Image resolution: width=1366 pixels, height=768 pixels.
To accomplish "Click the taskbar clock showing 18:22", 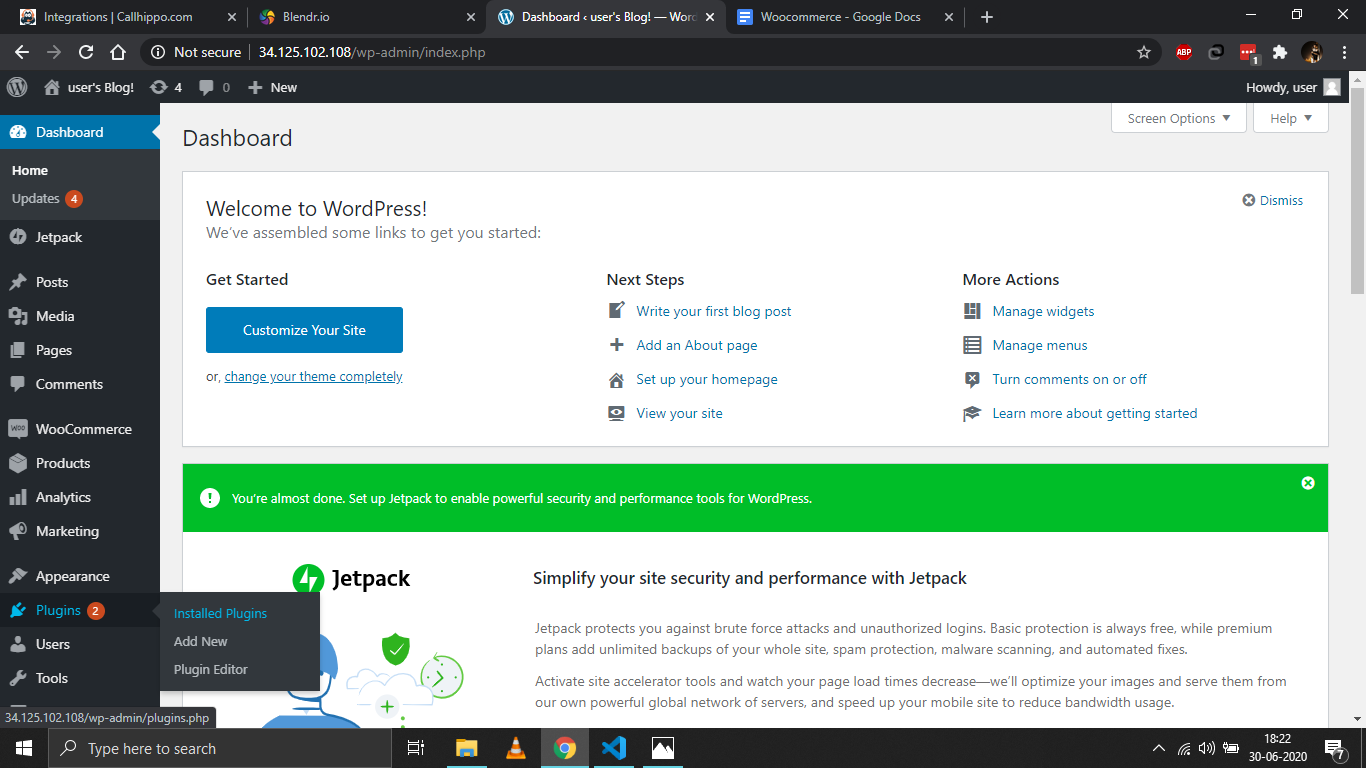I will tap(1277, 748).
